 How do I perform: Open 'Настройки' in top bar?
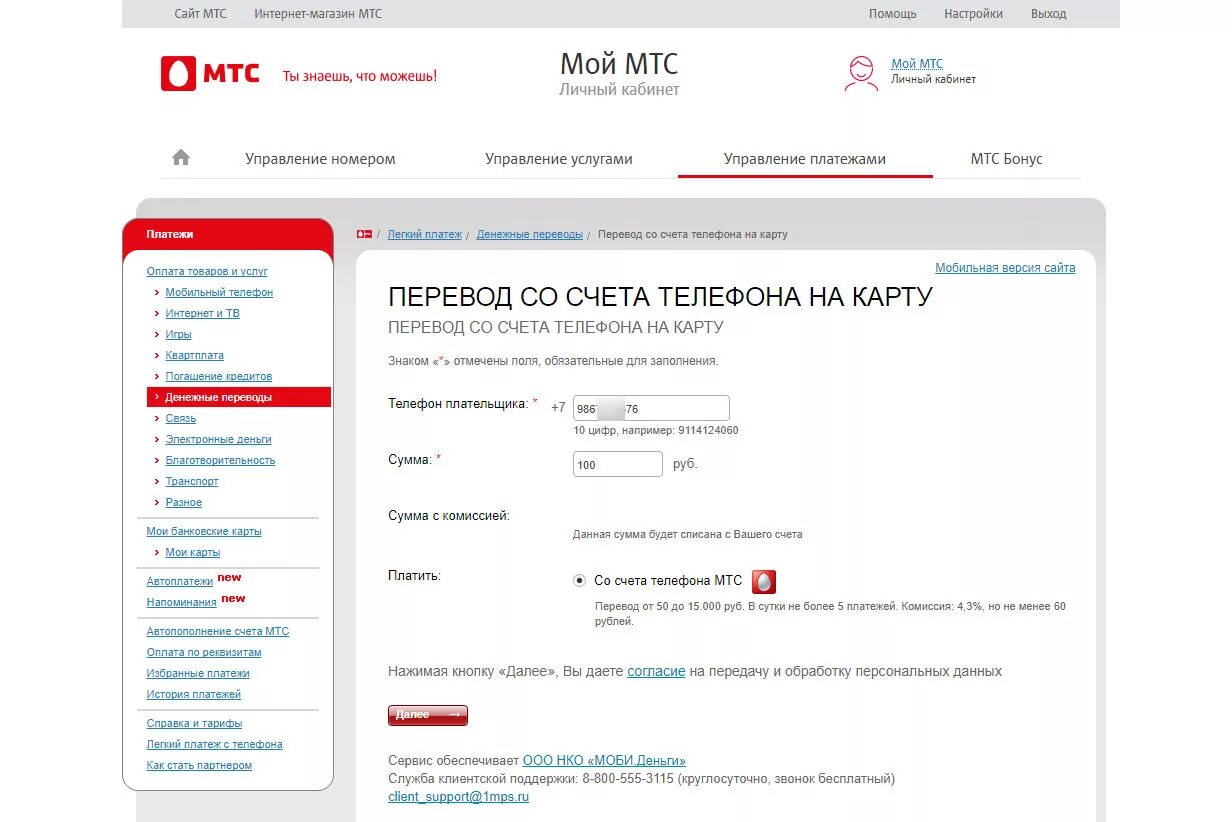[973, 14]
